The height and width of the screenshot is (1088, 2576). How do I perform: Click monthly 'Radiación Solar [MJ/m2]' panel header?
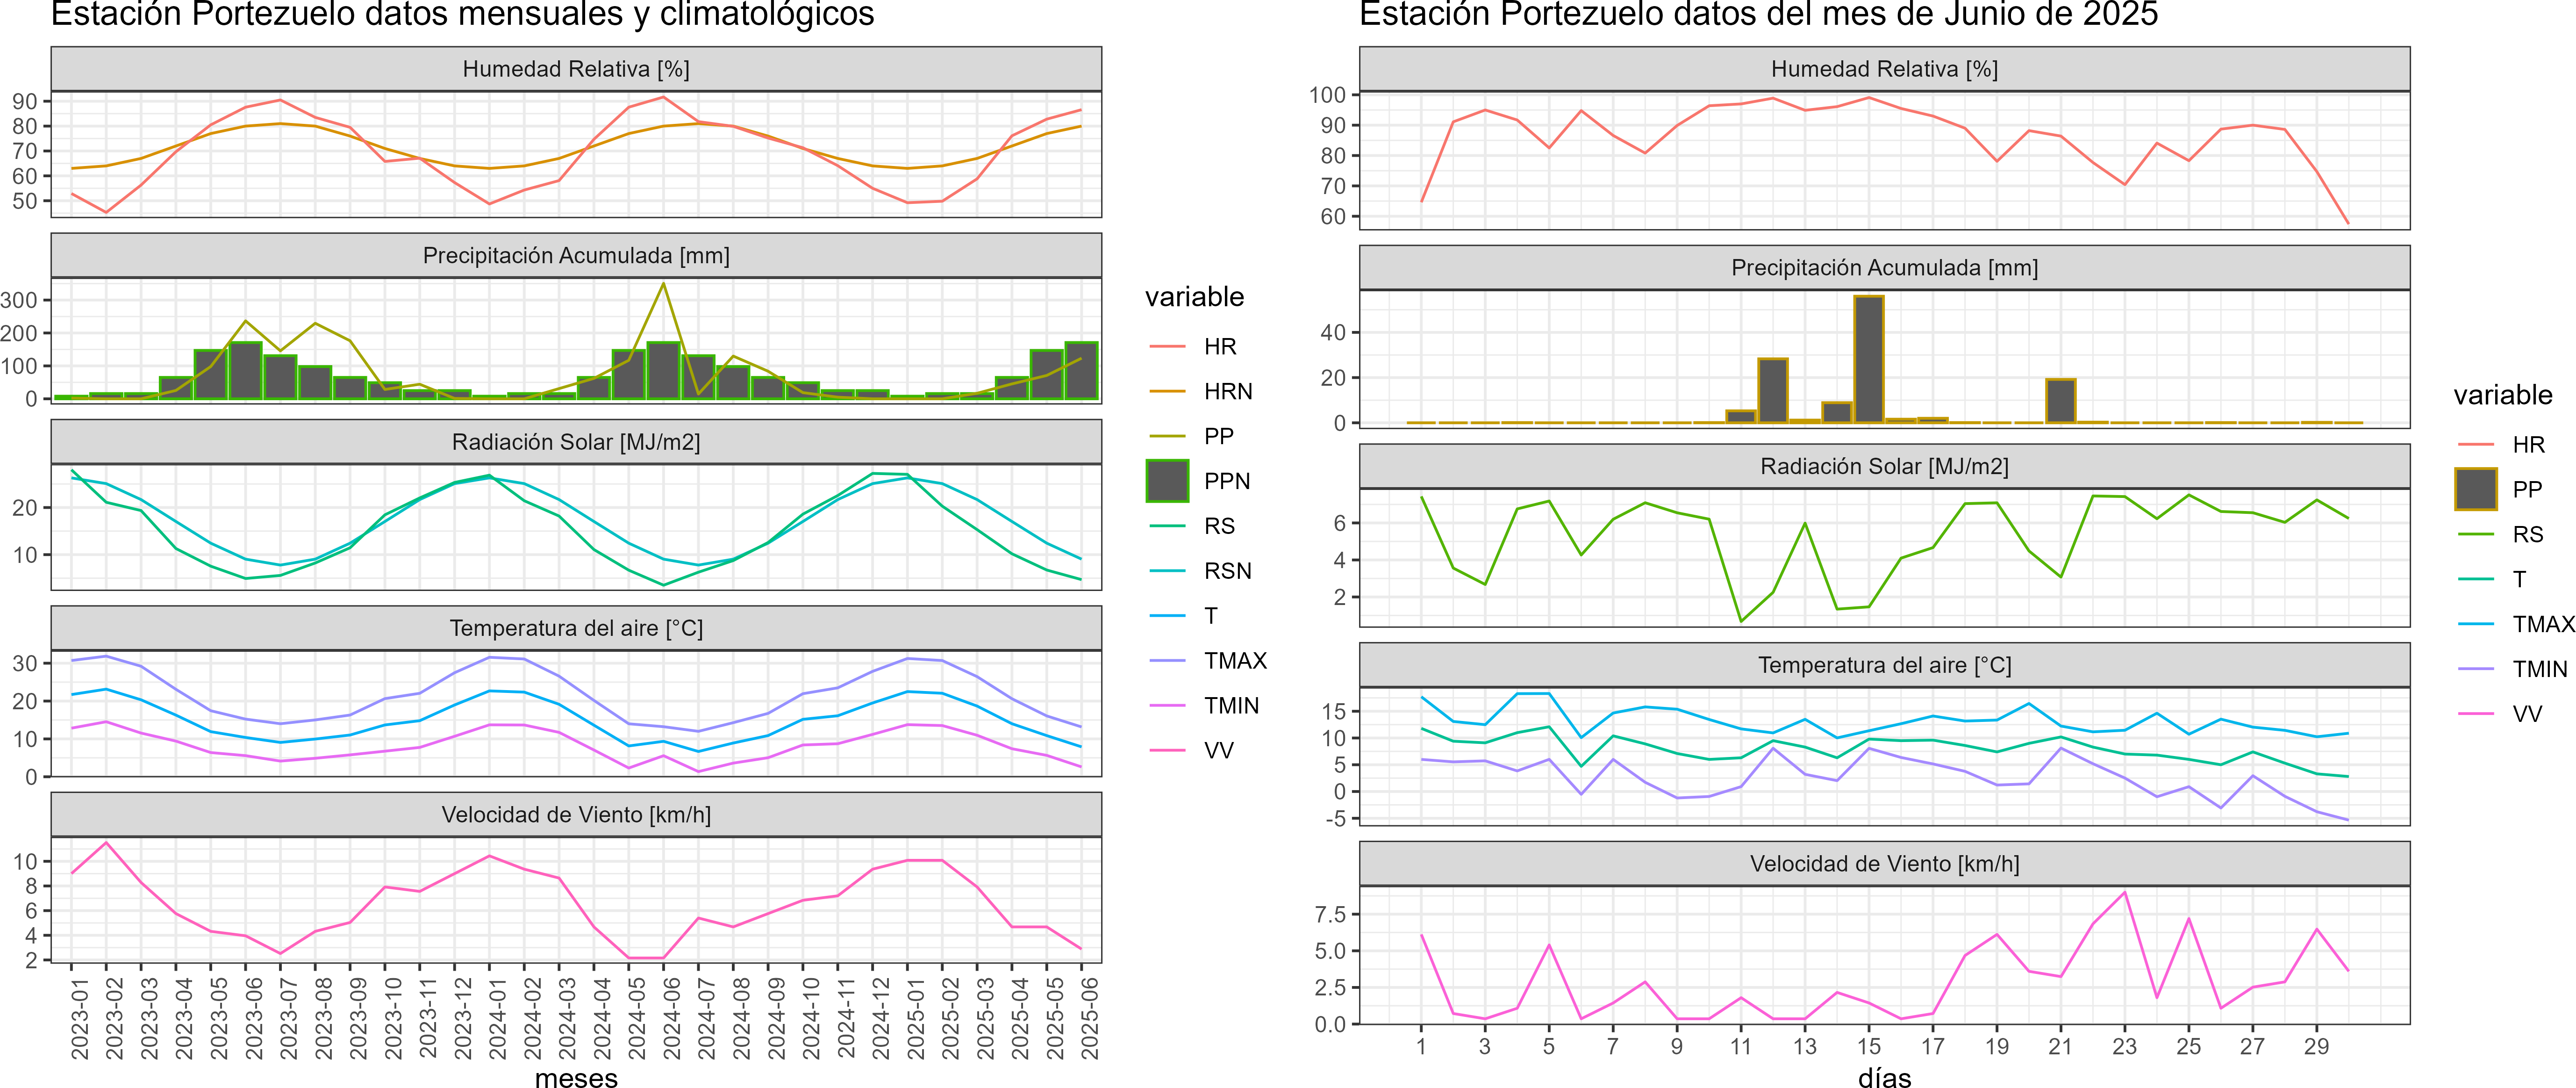click(x=576, y=442)
